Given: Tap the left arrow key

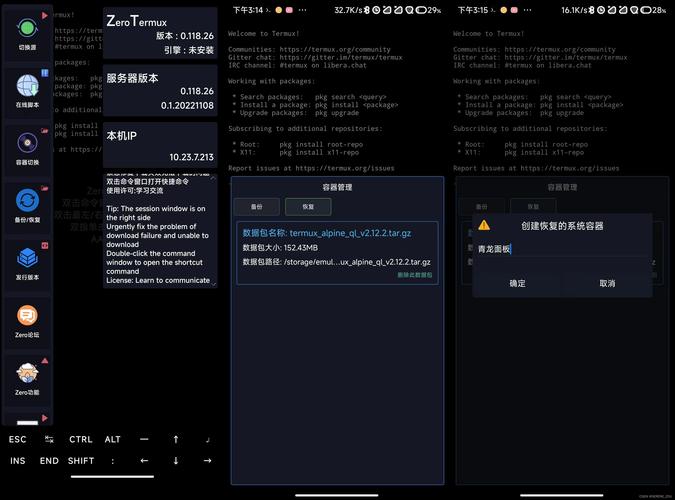Looking at the screenshot, I should [144, 461].
